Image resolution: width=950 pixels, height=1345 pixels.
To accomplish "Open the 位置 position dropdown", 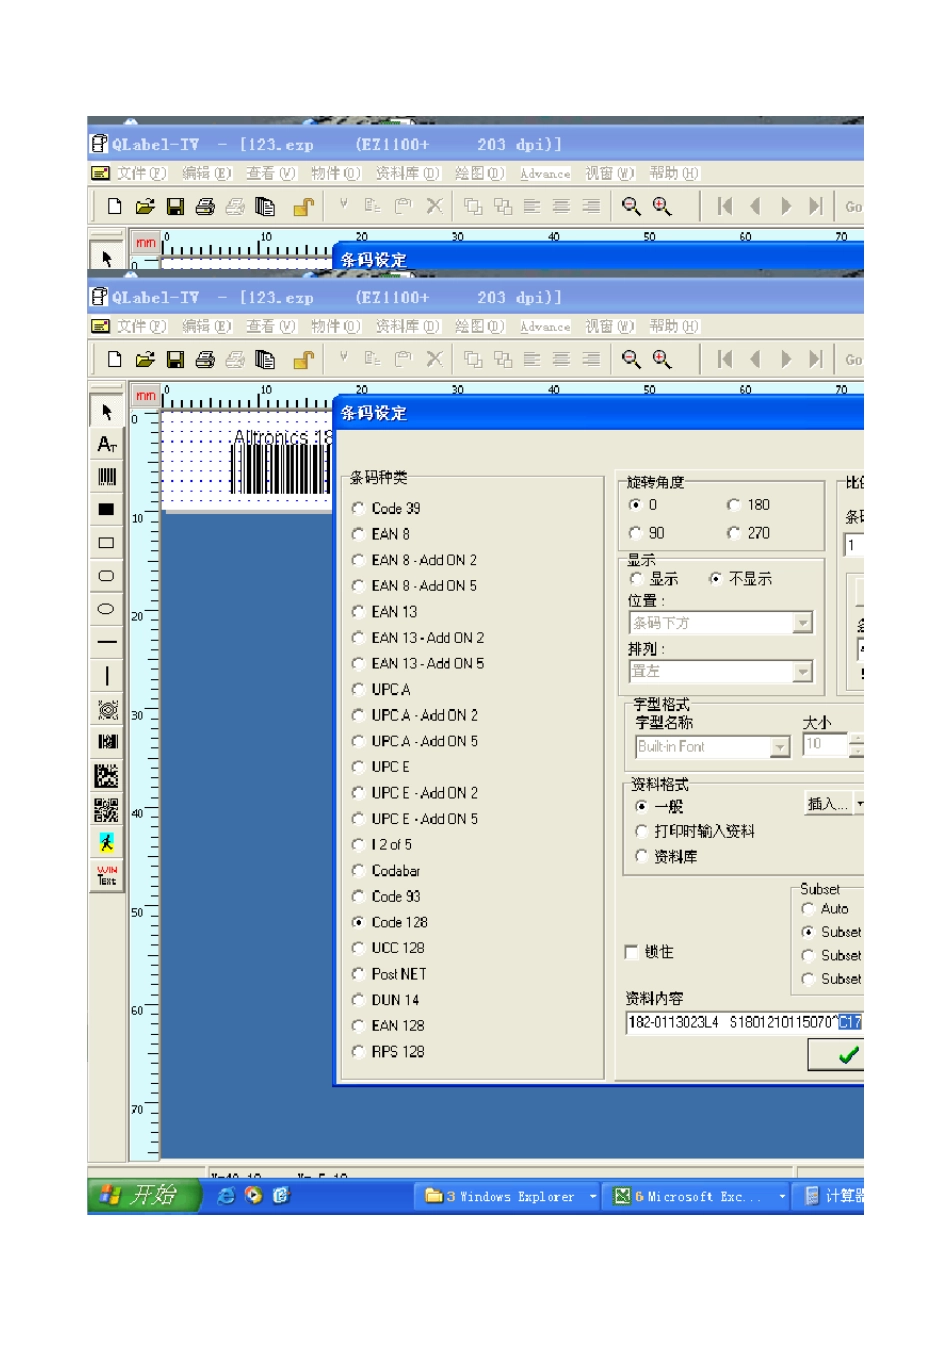I will click(x=802, y=623).
